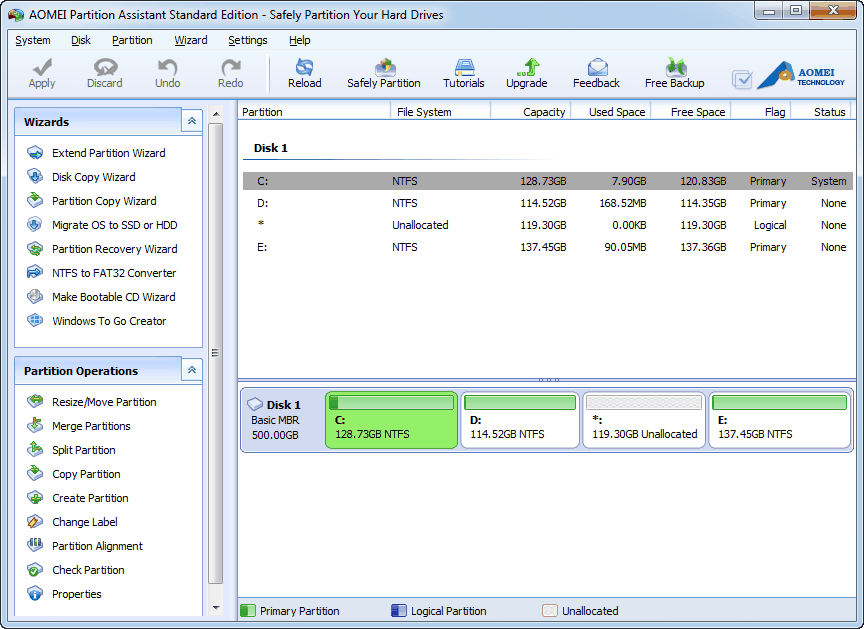This screenshot has height=629, width=864.
Task: Click the Redo arrow icon
Action: (x=230, y=73)
